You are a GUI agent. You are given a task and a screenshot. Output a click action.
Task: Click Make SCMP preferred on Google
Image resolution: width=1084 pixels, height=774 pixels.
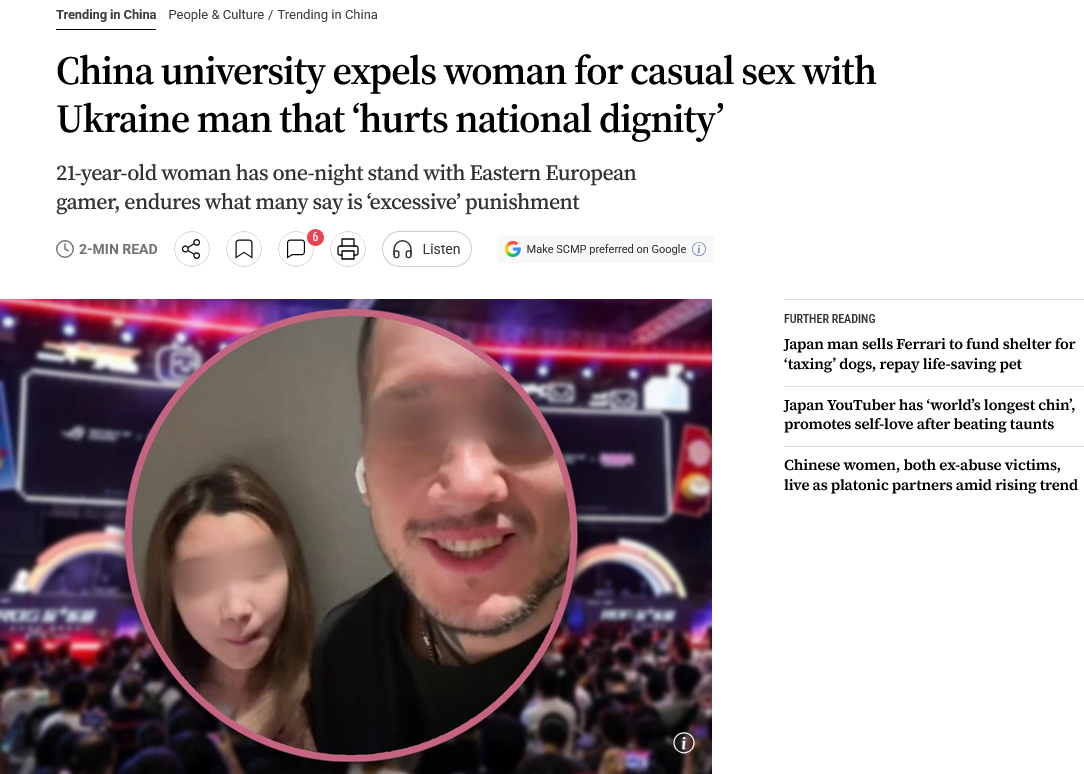coord(604,249)
